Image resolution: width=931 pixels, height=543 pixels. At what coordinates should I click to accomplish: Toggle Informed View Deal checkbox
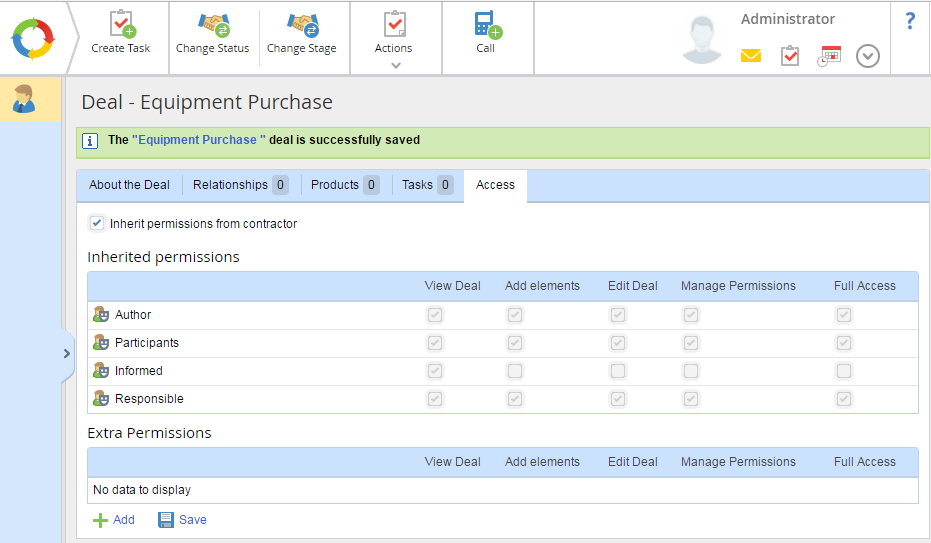click(x=435, y=371)
